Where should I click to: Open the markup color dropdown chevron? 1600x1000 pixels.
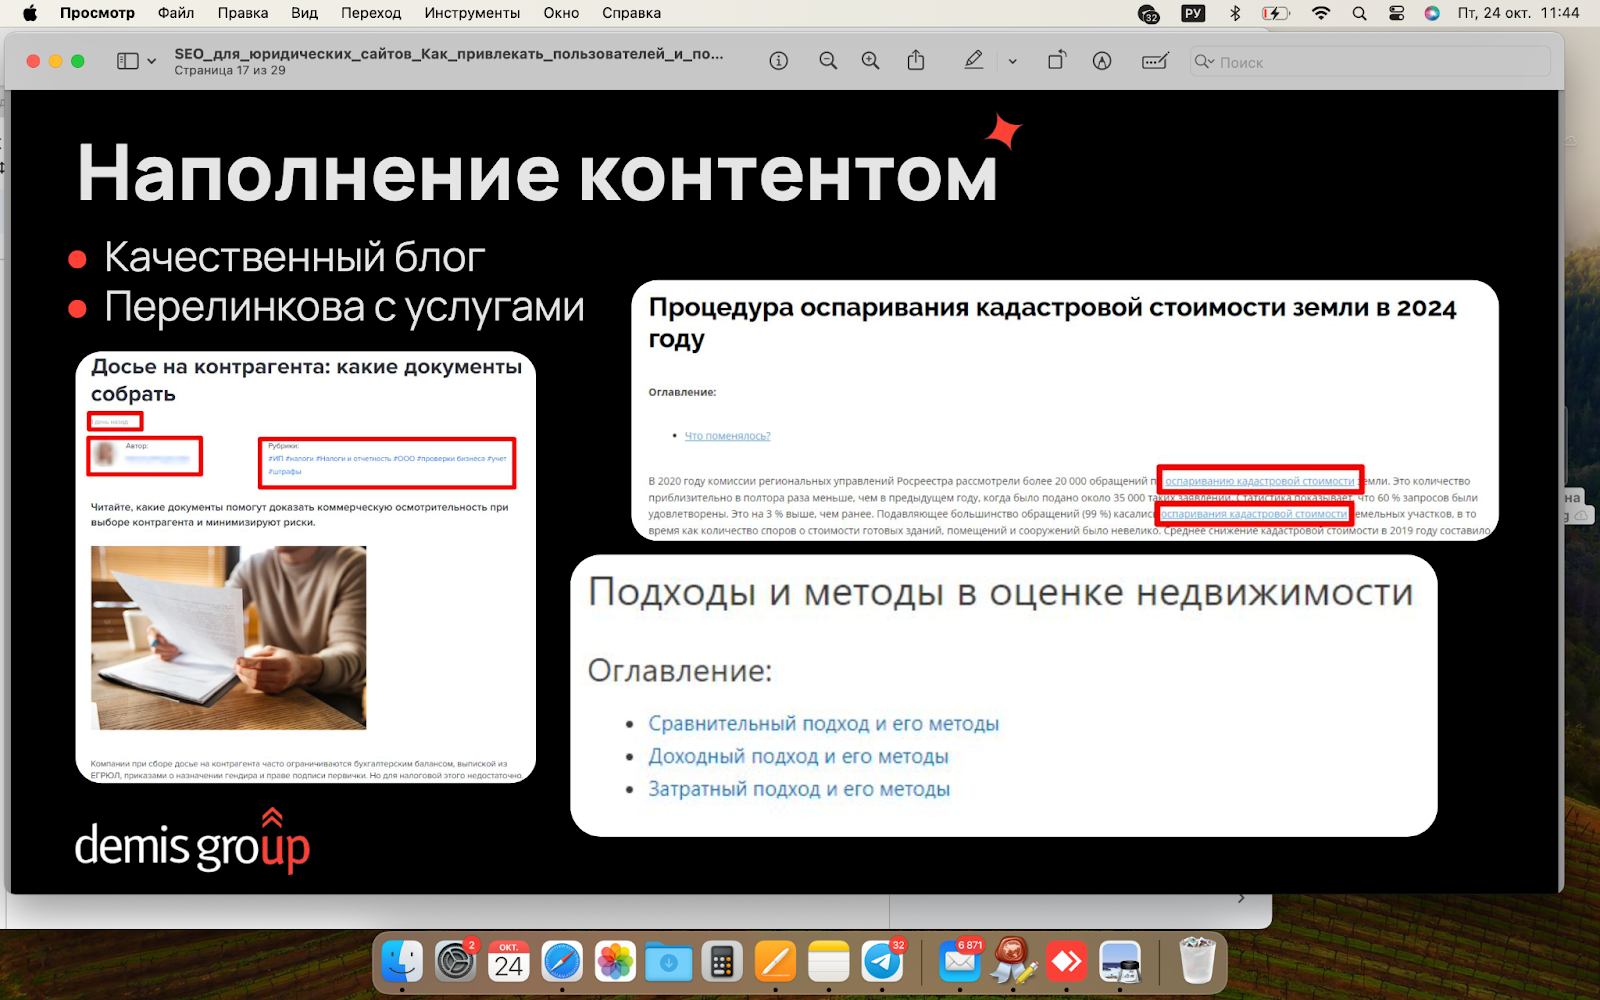pos(1013,61)
